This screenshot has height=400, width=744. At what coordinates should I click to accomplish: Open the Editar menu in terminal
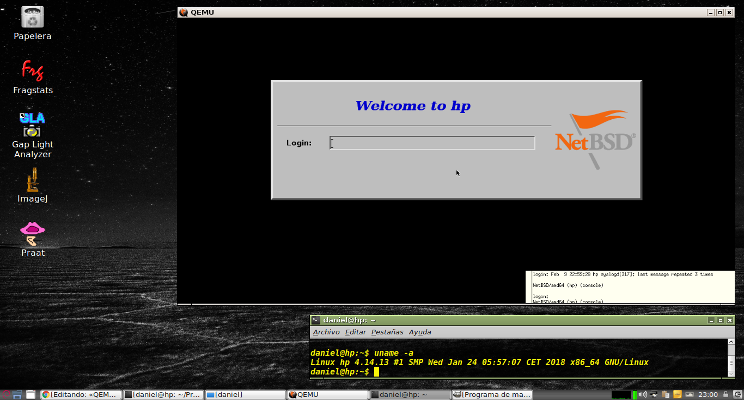click(355, 331)
